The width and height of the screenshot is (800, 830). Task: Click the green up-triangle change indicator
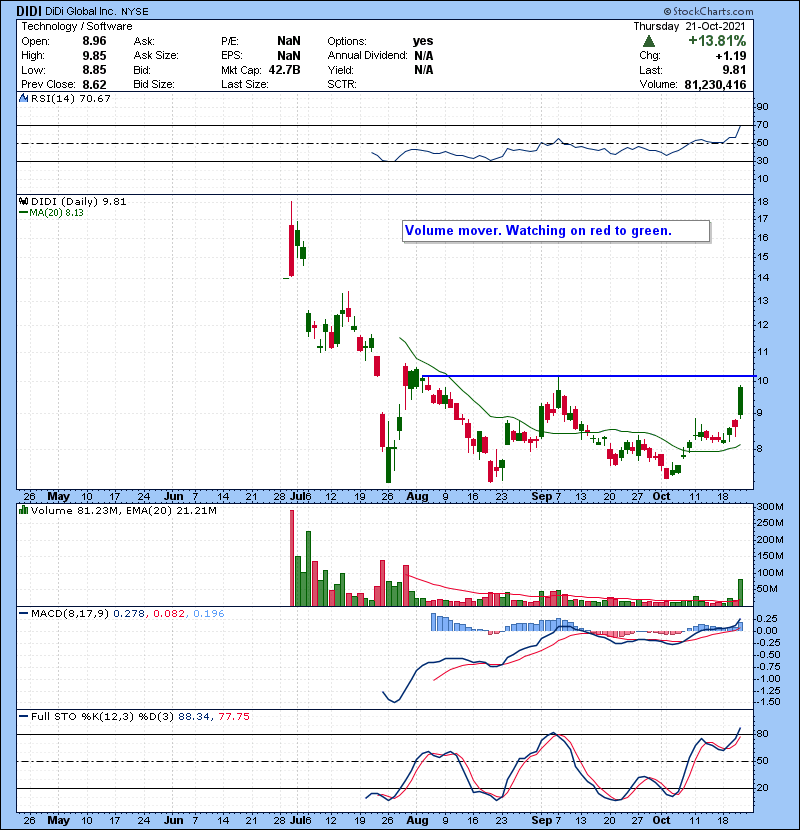pyautogui.click(x=649, y=41)
